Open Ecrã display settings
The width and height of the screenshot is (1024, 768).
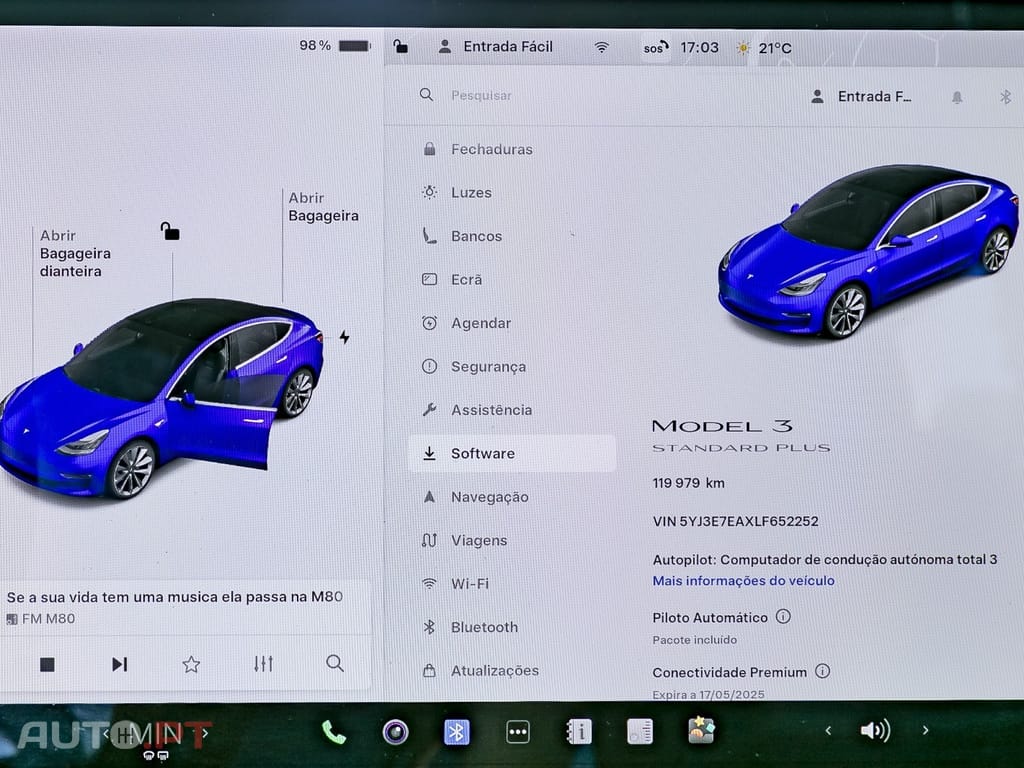(x=466, y=280)
